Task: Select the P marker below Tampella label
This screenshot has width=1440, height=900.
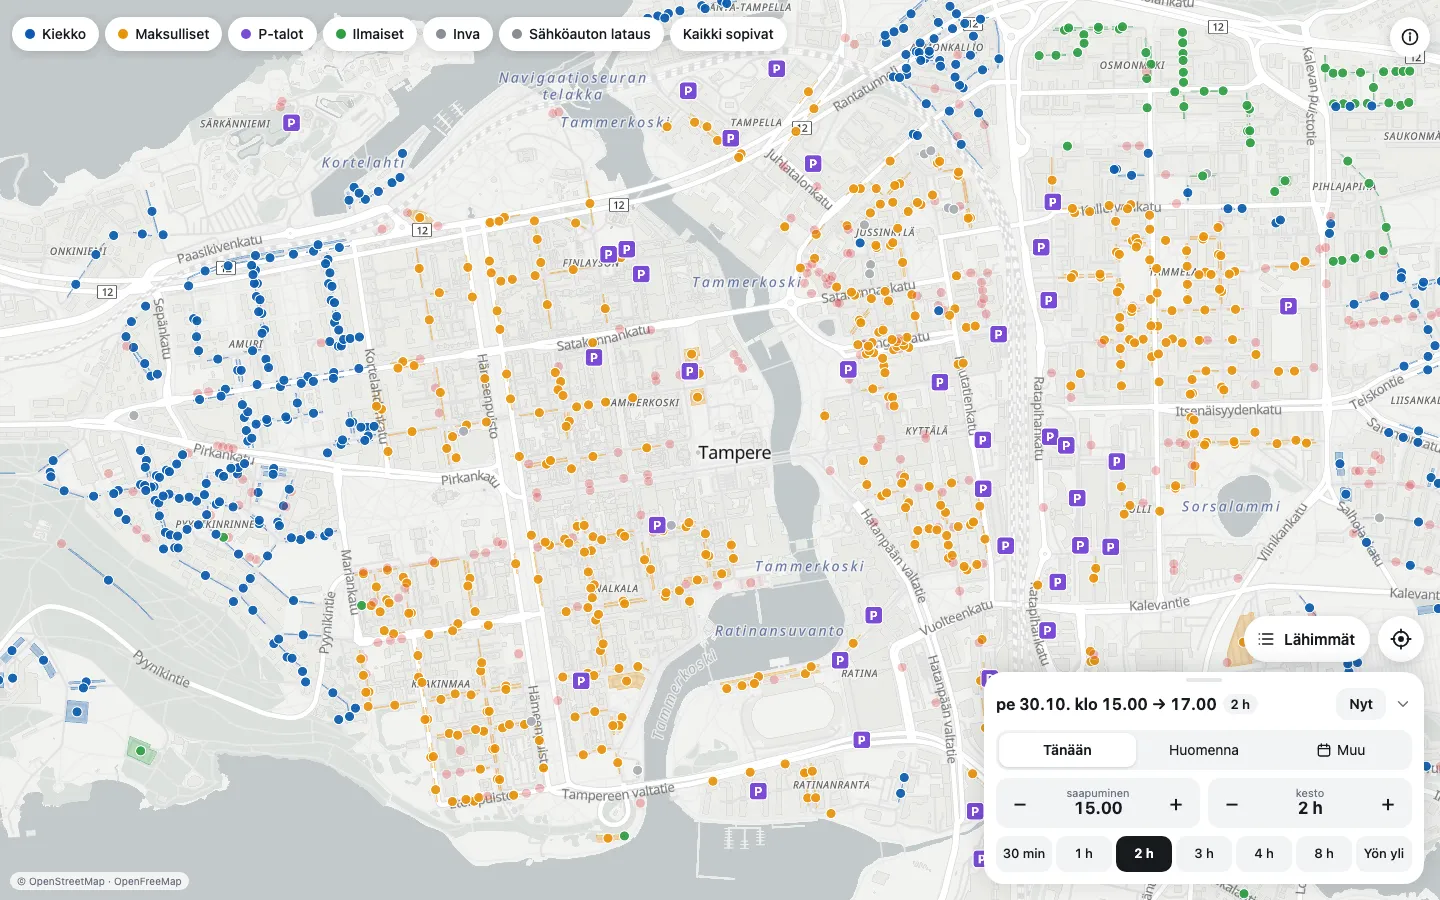Action: click(x=731, y=139)
